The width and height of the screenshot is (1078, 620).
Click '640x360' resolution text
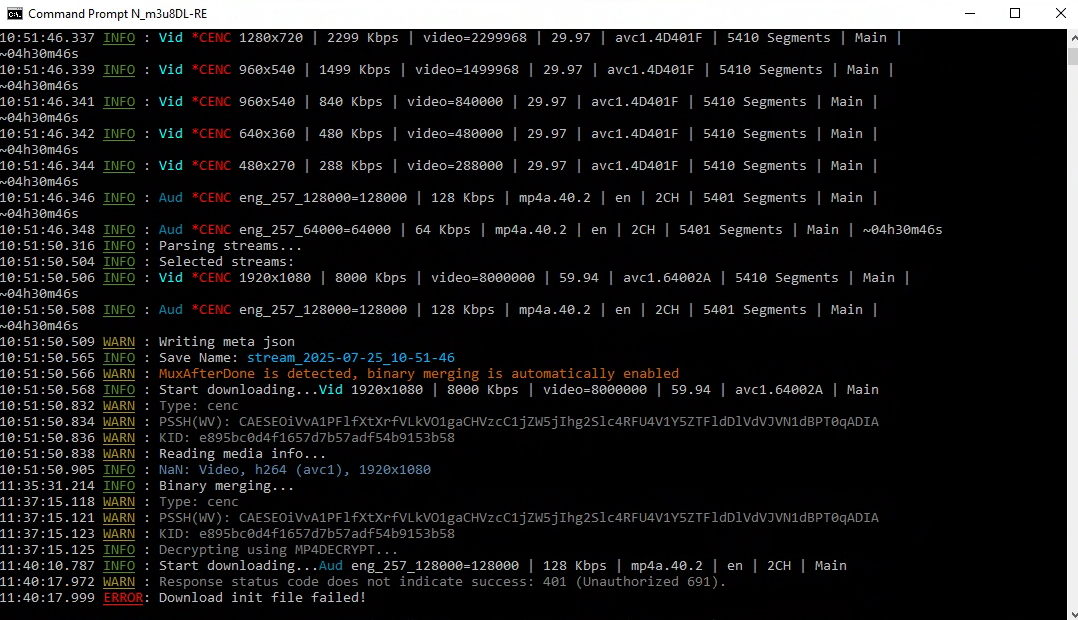point(267,134)
